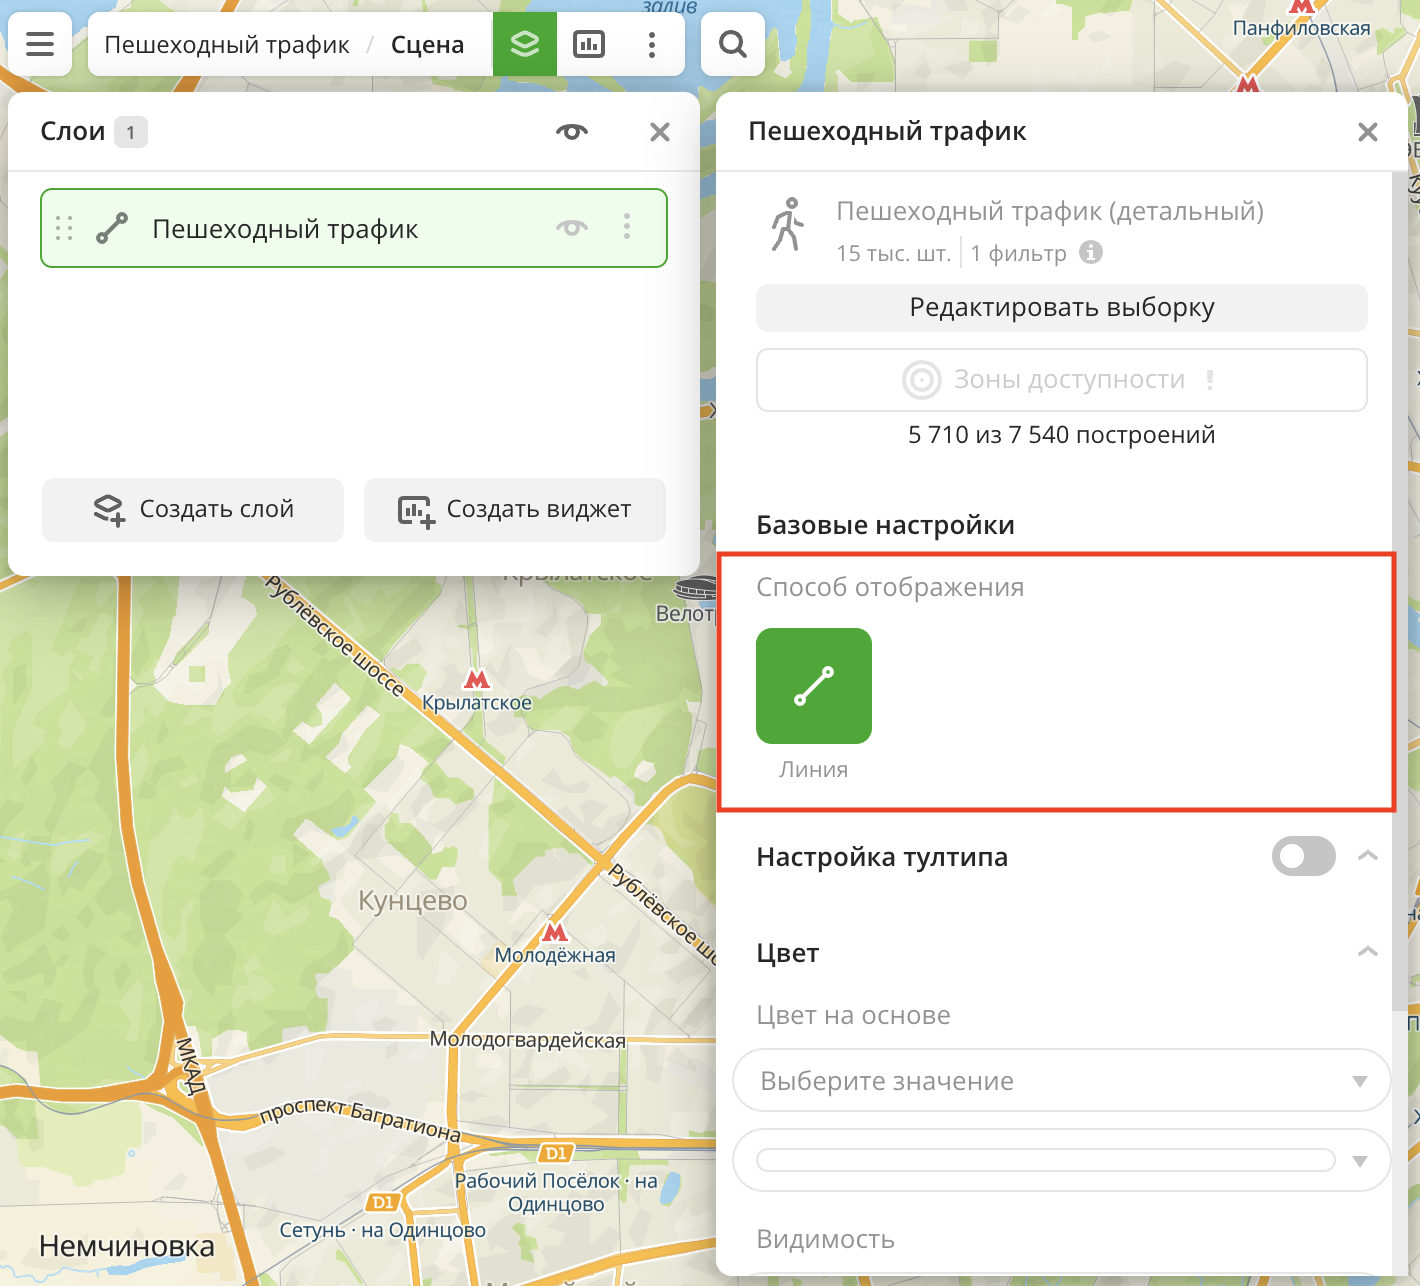Click the green layers panel icon

pos(524,44)
